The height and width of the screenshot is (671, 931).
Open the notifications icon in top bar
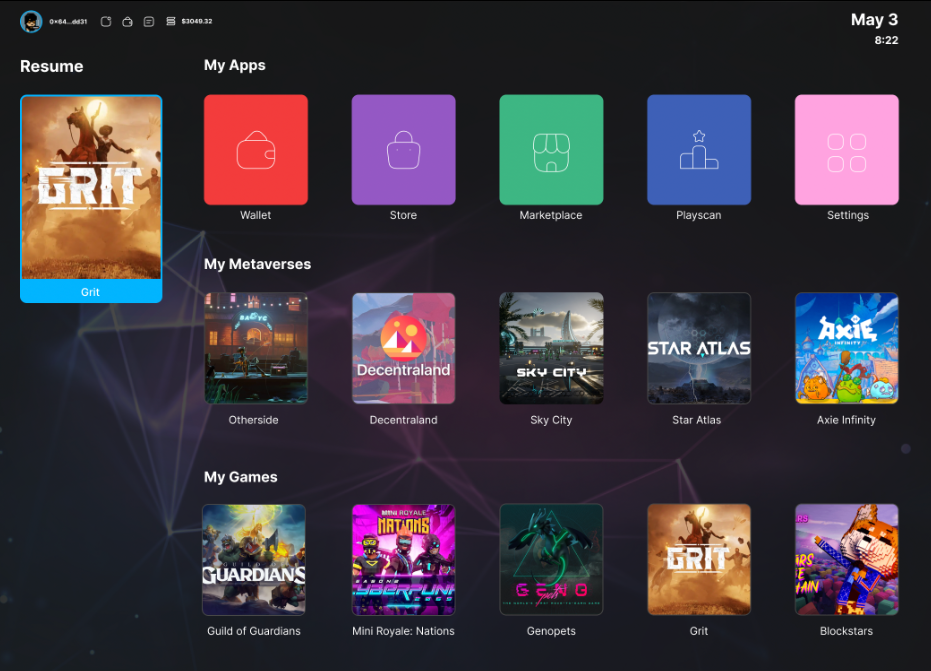(106, 21)
